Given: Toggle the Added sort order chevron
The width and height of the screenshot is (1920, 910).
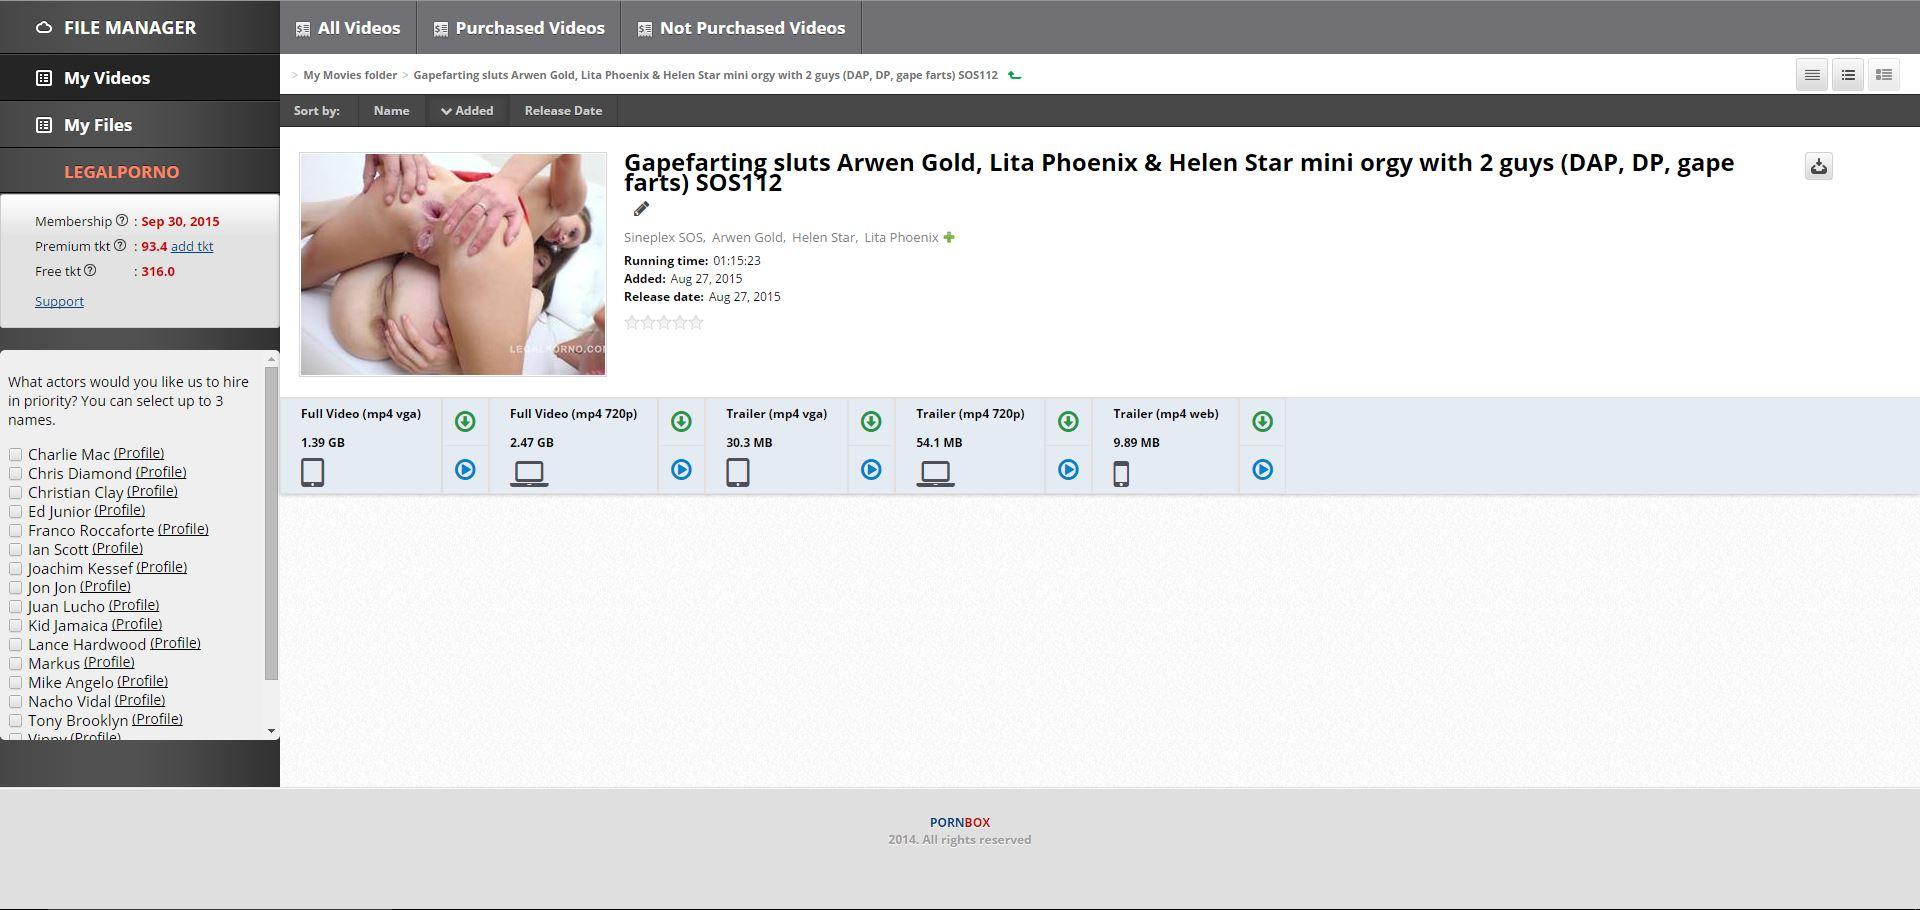Looking at the screenshot, I should point(446,111).
